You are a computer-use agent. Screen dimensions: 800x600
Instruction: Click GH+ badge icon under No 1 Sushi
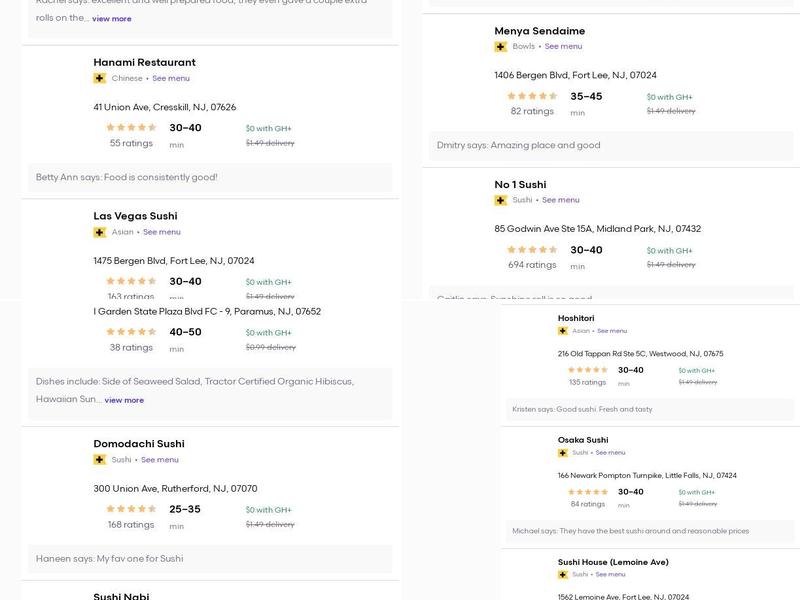tap(500, 200)
